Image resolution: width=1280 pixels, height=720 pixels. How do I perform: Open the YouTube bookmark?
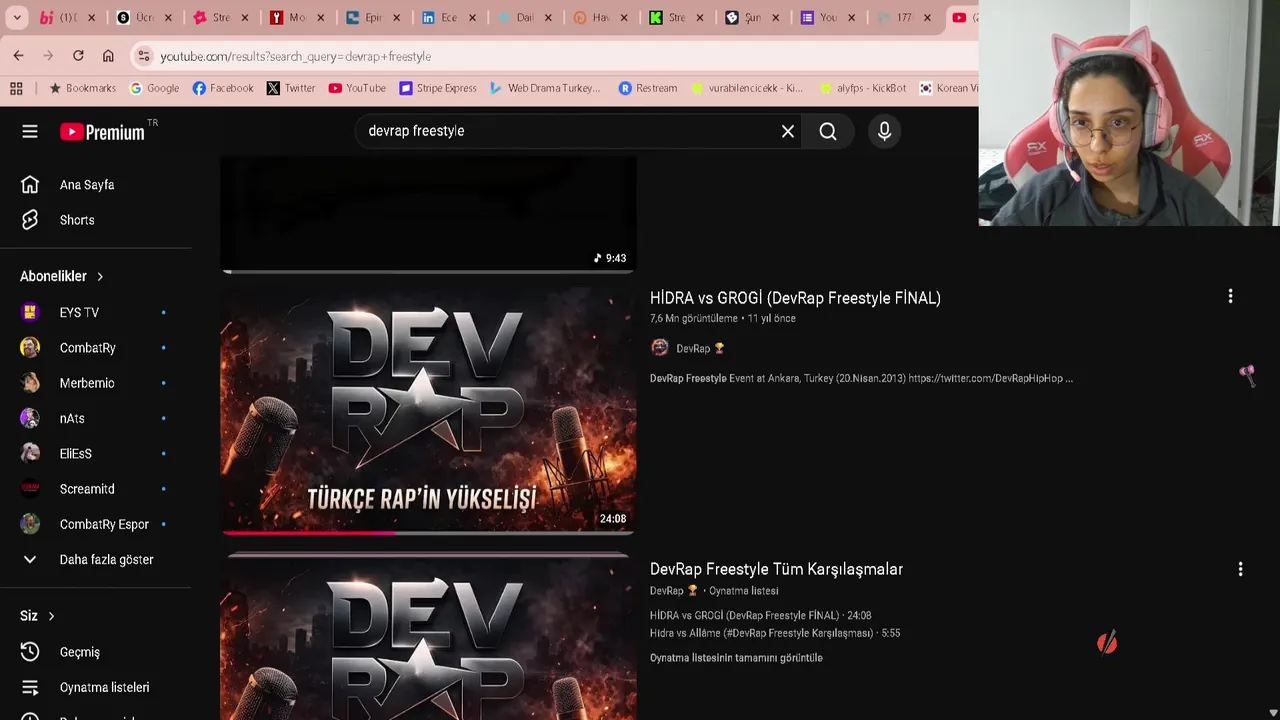357,88
